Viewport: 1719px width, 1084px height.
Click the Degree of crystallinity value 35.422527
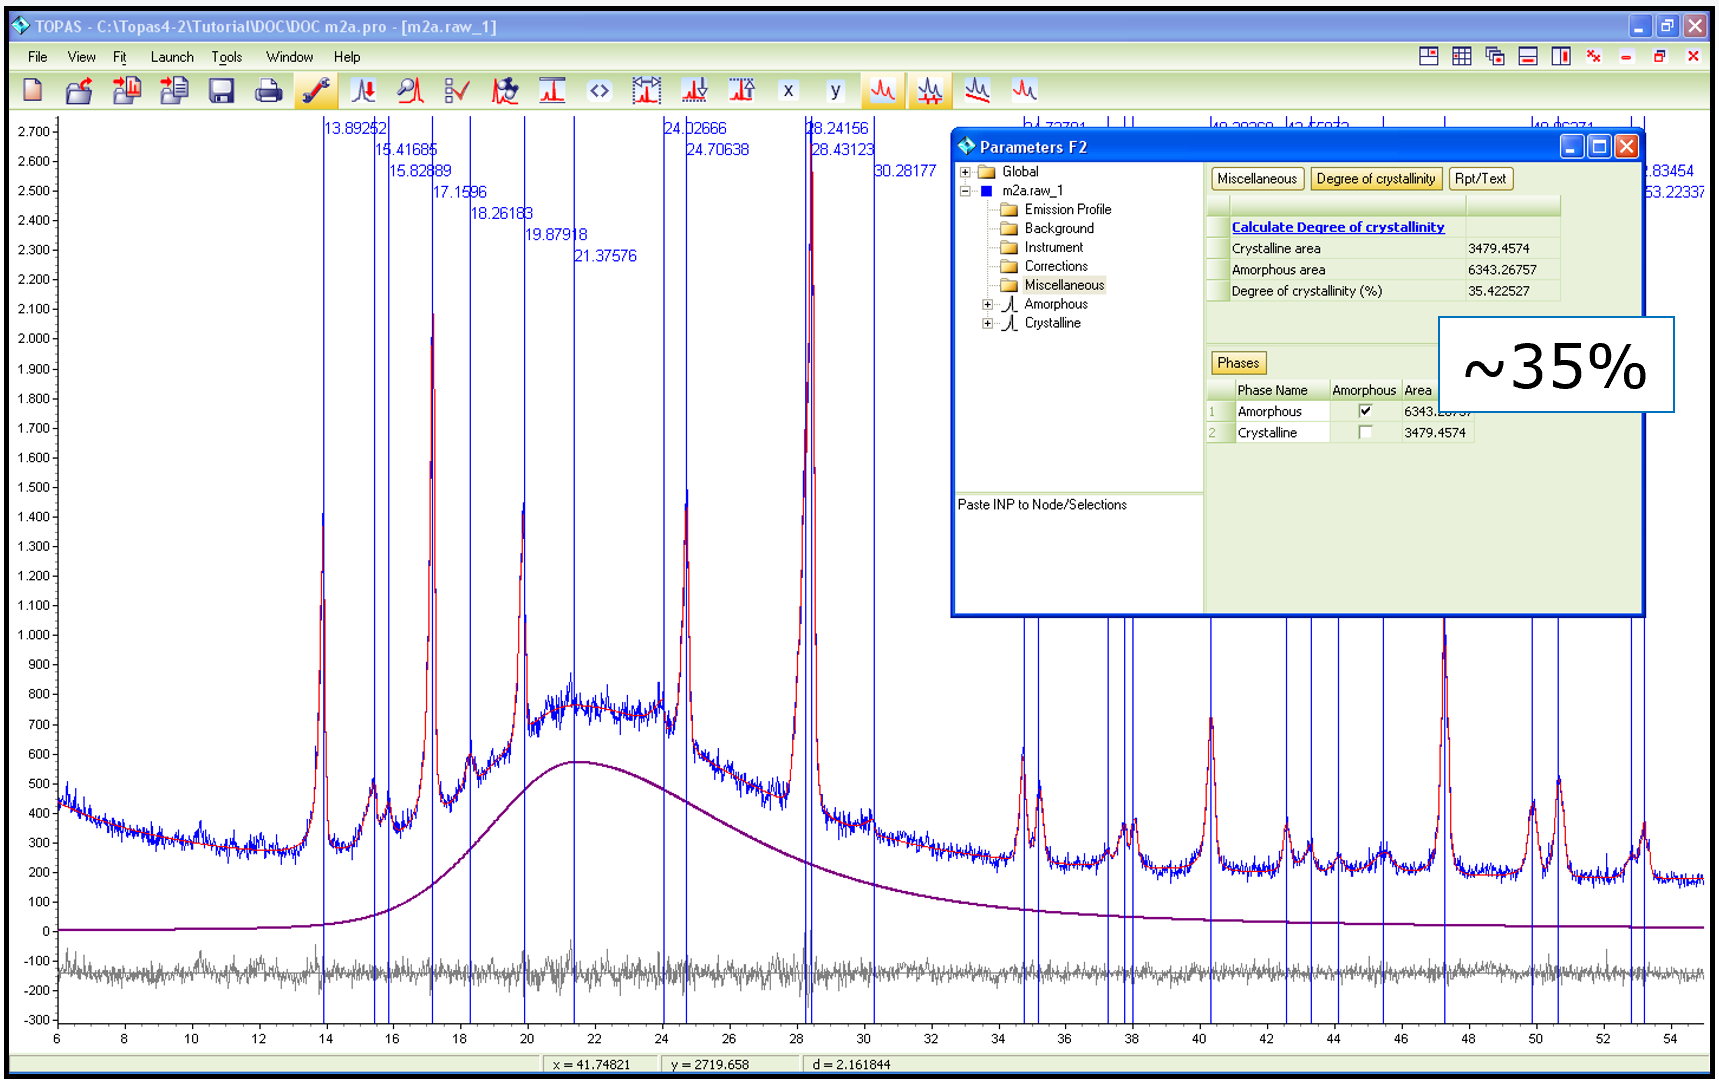click(1511, 291)
